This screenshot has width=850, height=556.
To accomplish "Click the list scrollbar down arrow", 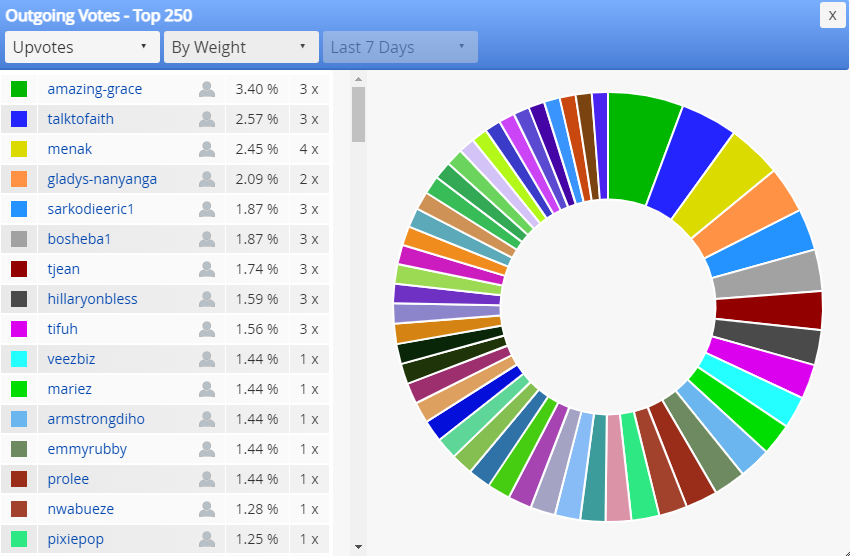I will click(x=358, y=547).
